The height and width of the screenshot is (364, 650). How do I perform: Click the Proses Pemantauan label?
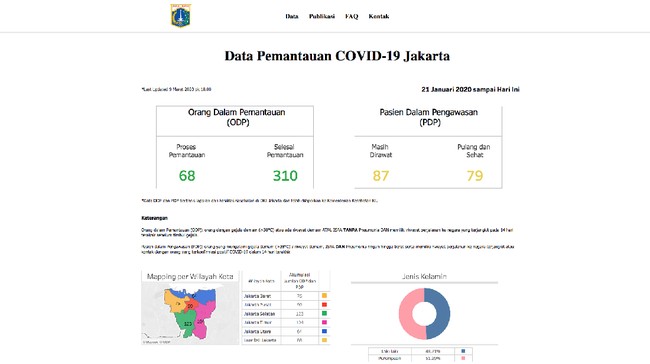187,151
